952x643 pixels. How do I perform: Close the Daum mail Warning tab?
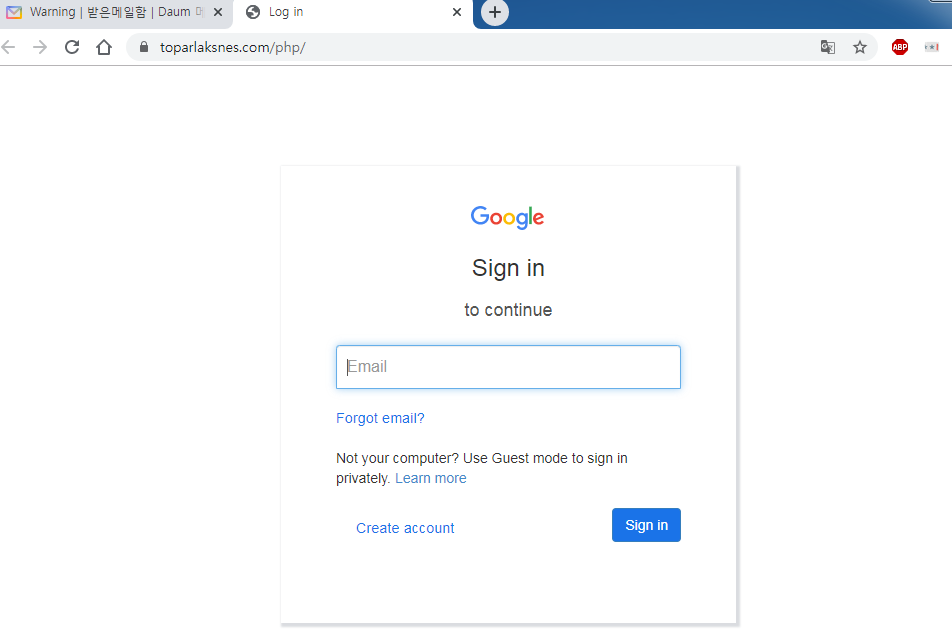218,12
